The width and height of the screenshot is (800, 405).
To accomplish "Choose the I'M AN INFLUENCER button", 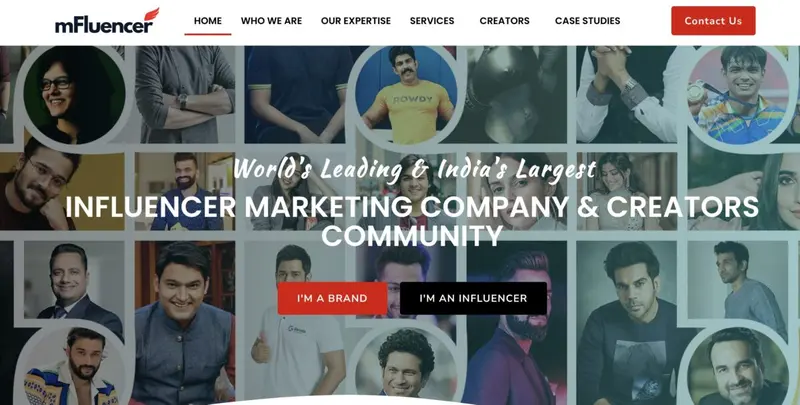I will 473,298.
